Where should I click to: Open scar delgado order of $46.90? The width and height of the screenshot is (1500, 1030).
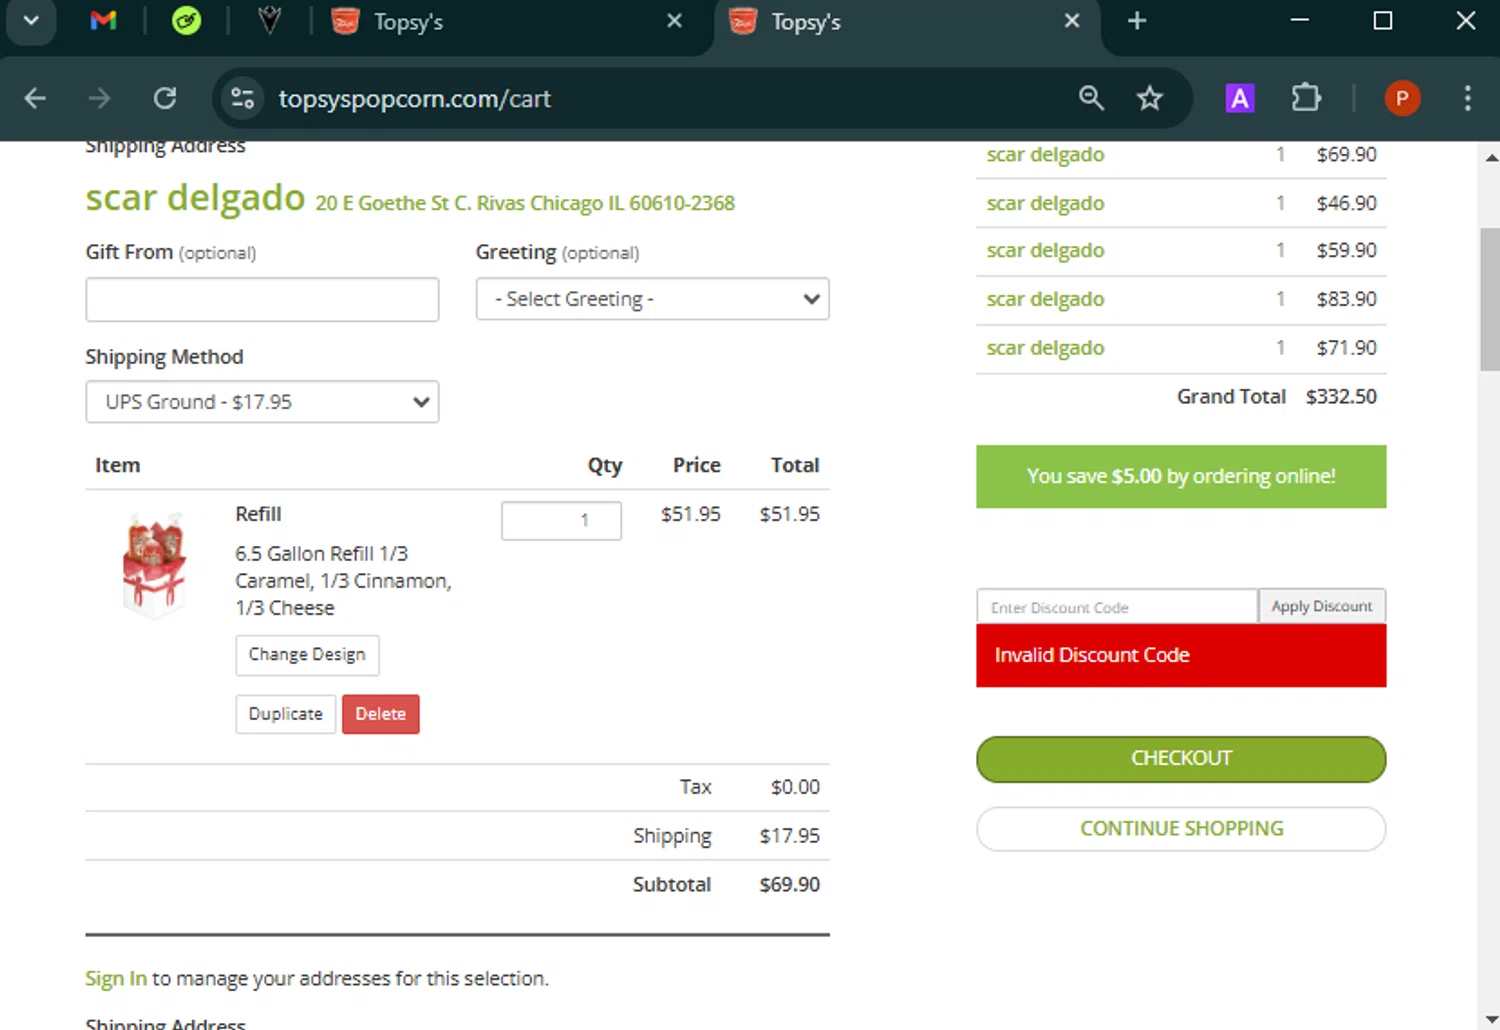1045,203
